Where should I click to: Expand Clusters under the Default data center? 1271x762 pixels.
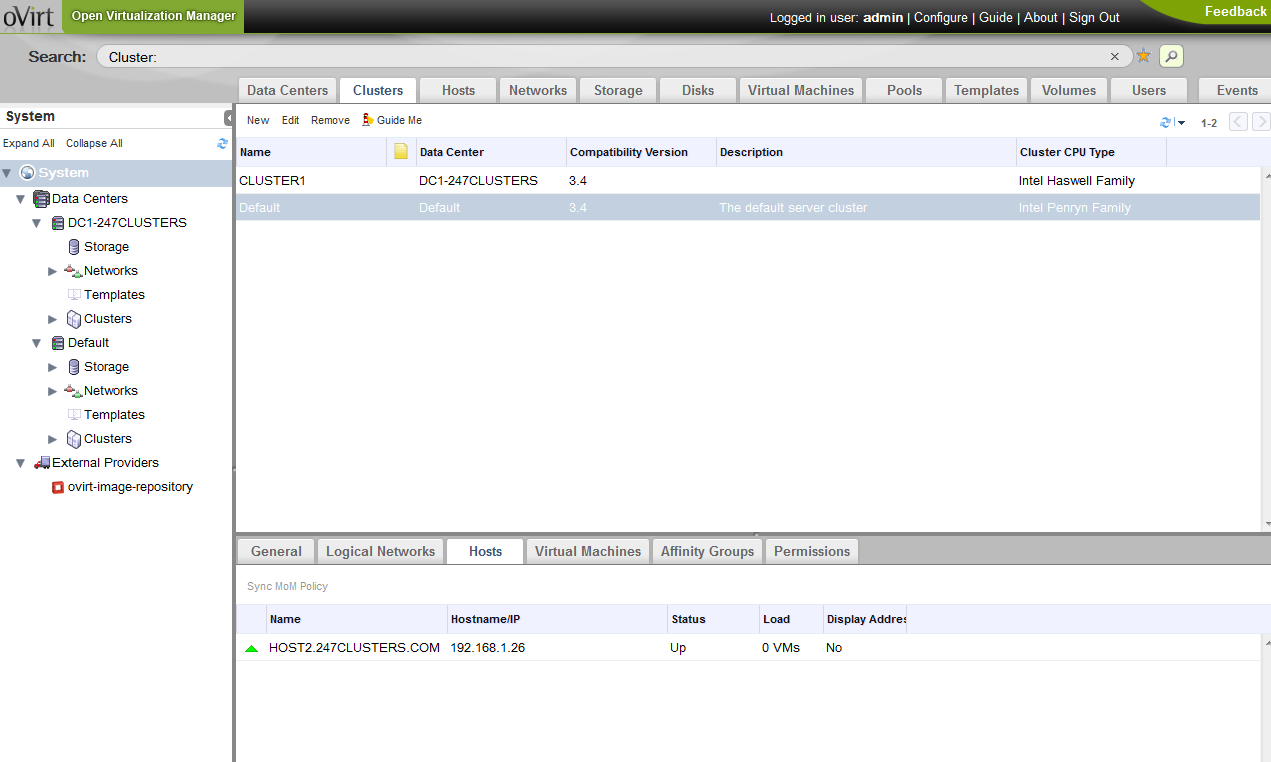[53, 439]
